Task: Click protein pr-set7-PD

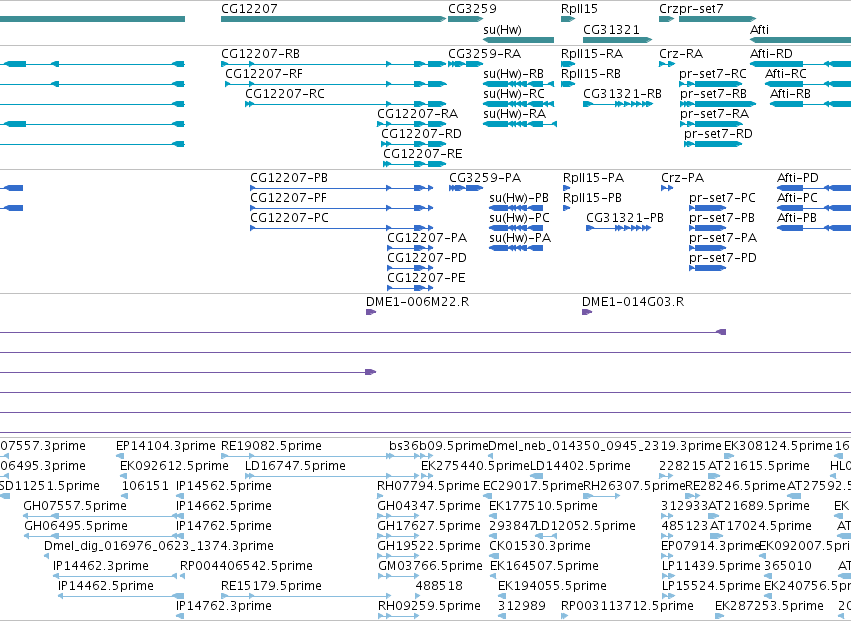Action: 708,268
